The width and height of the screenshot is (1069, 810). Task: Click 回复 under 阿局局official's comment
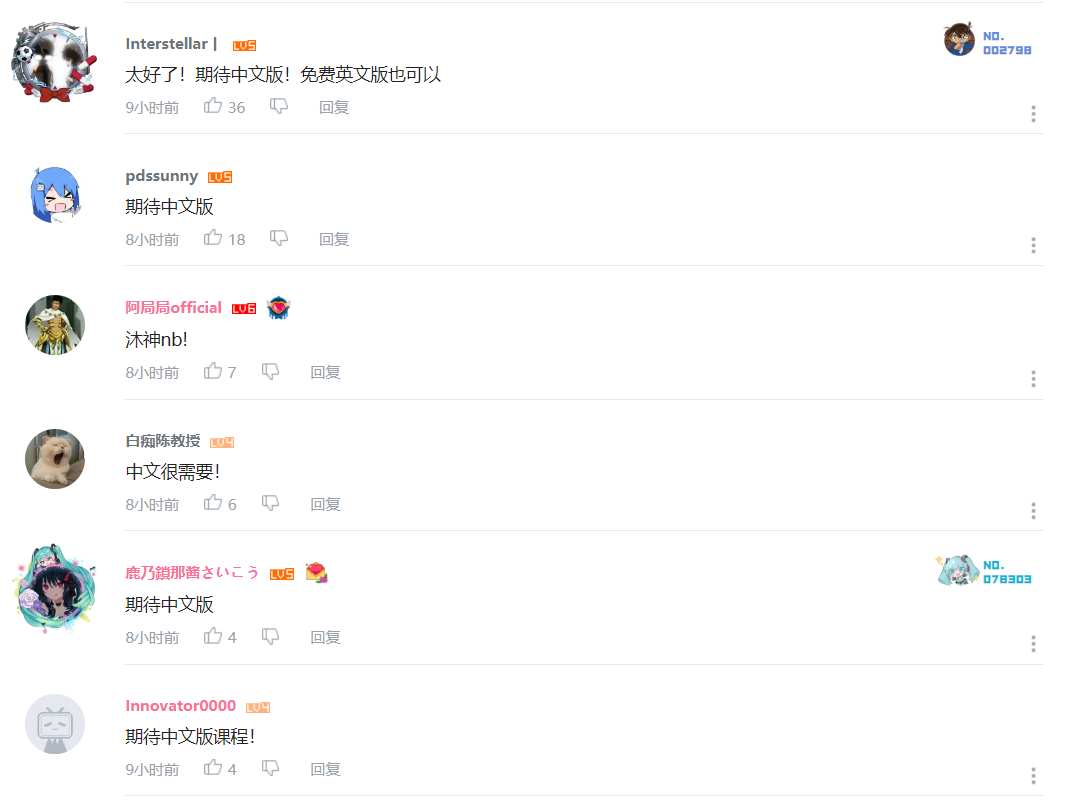325,372
